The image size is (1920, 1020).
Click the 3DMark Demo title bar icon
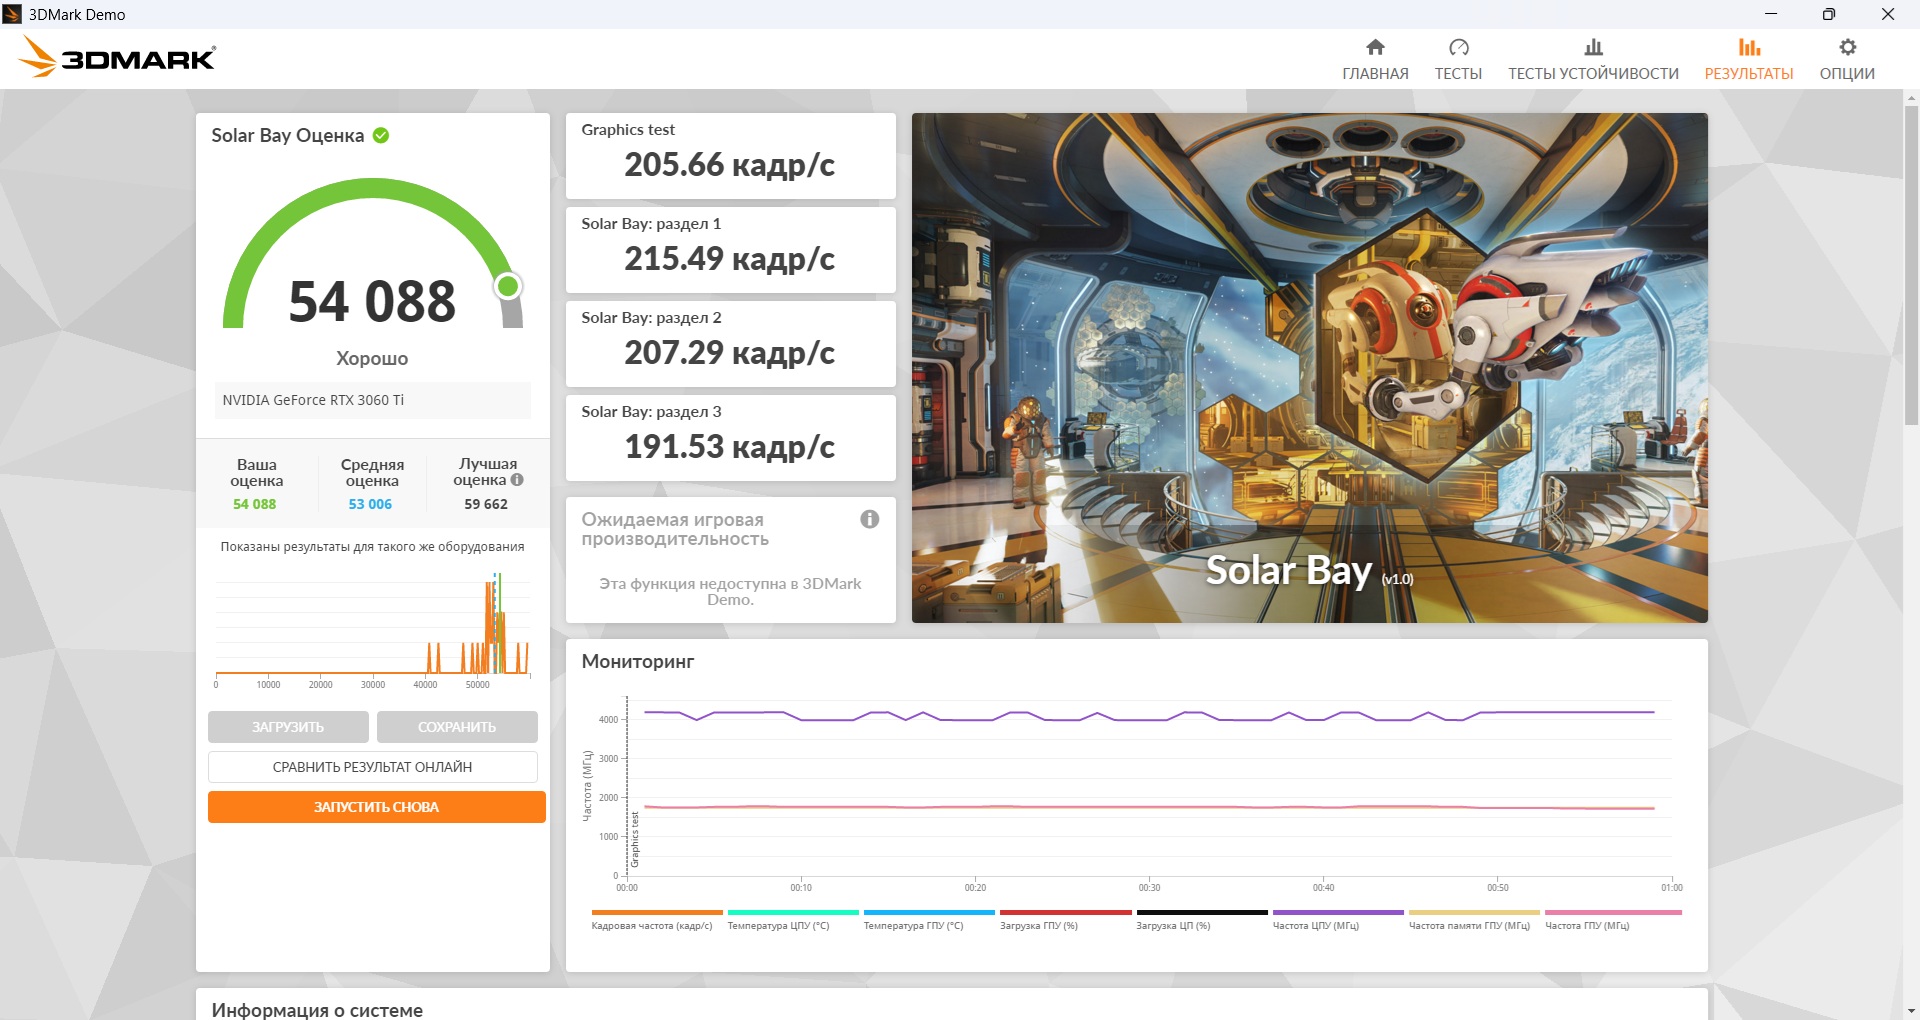(x=12, y=14)
